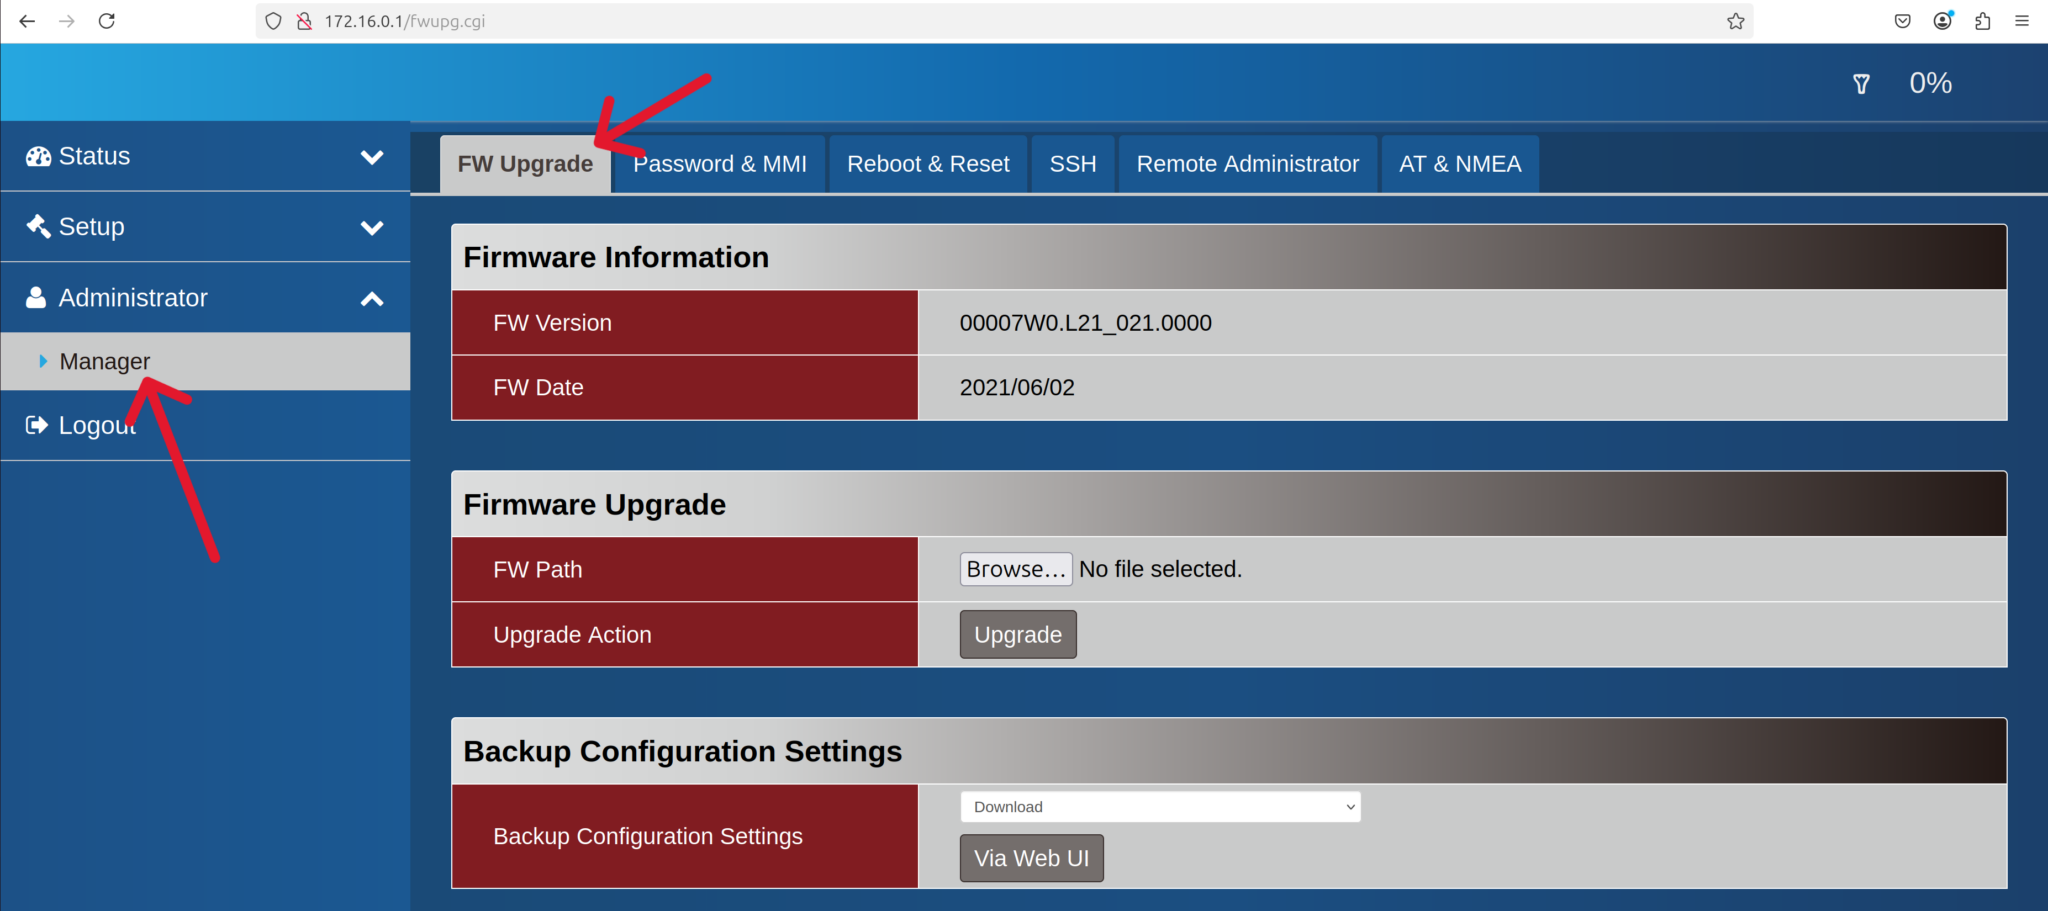
Task: Select the Administrator user icon
Action: tap(37, 297)
